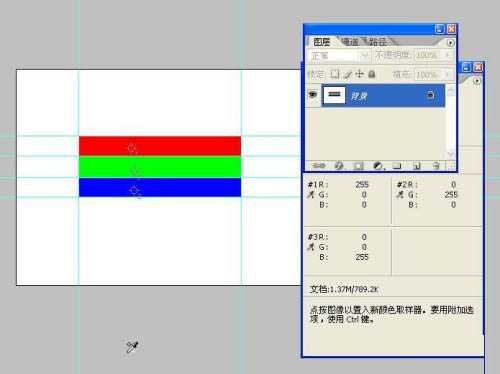Open the layer style effects button
This screenshot has width=500, height=374.
pyautogui.click(x=339, y=165)
